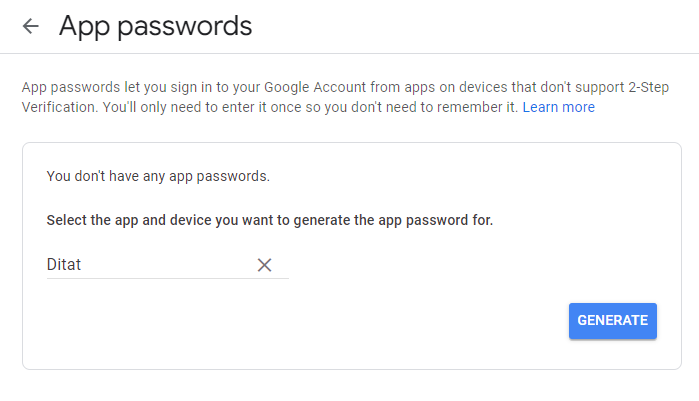Click the word 'Ditat' in the field

64,265
